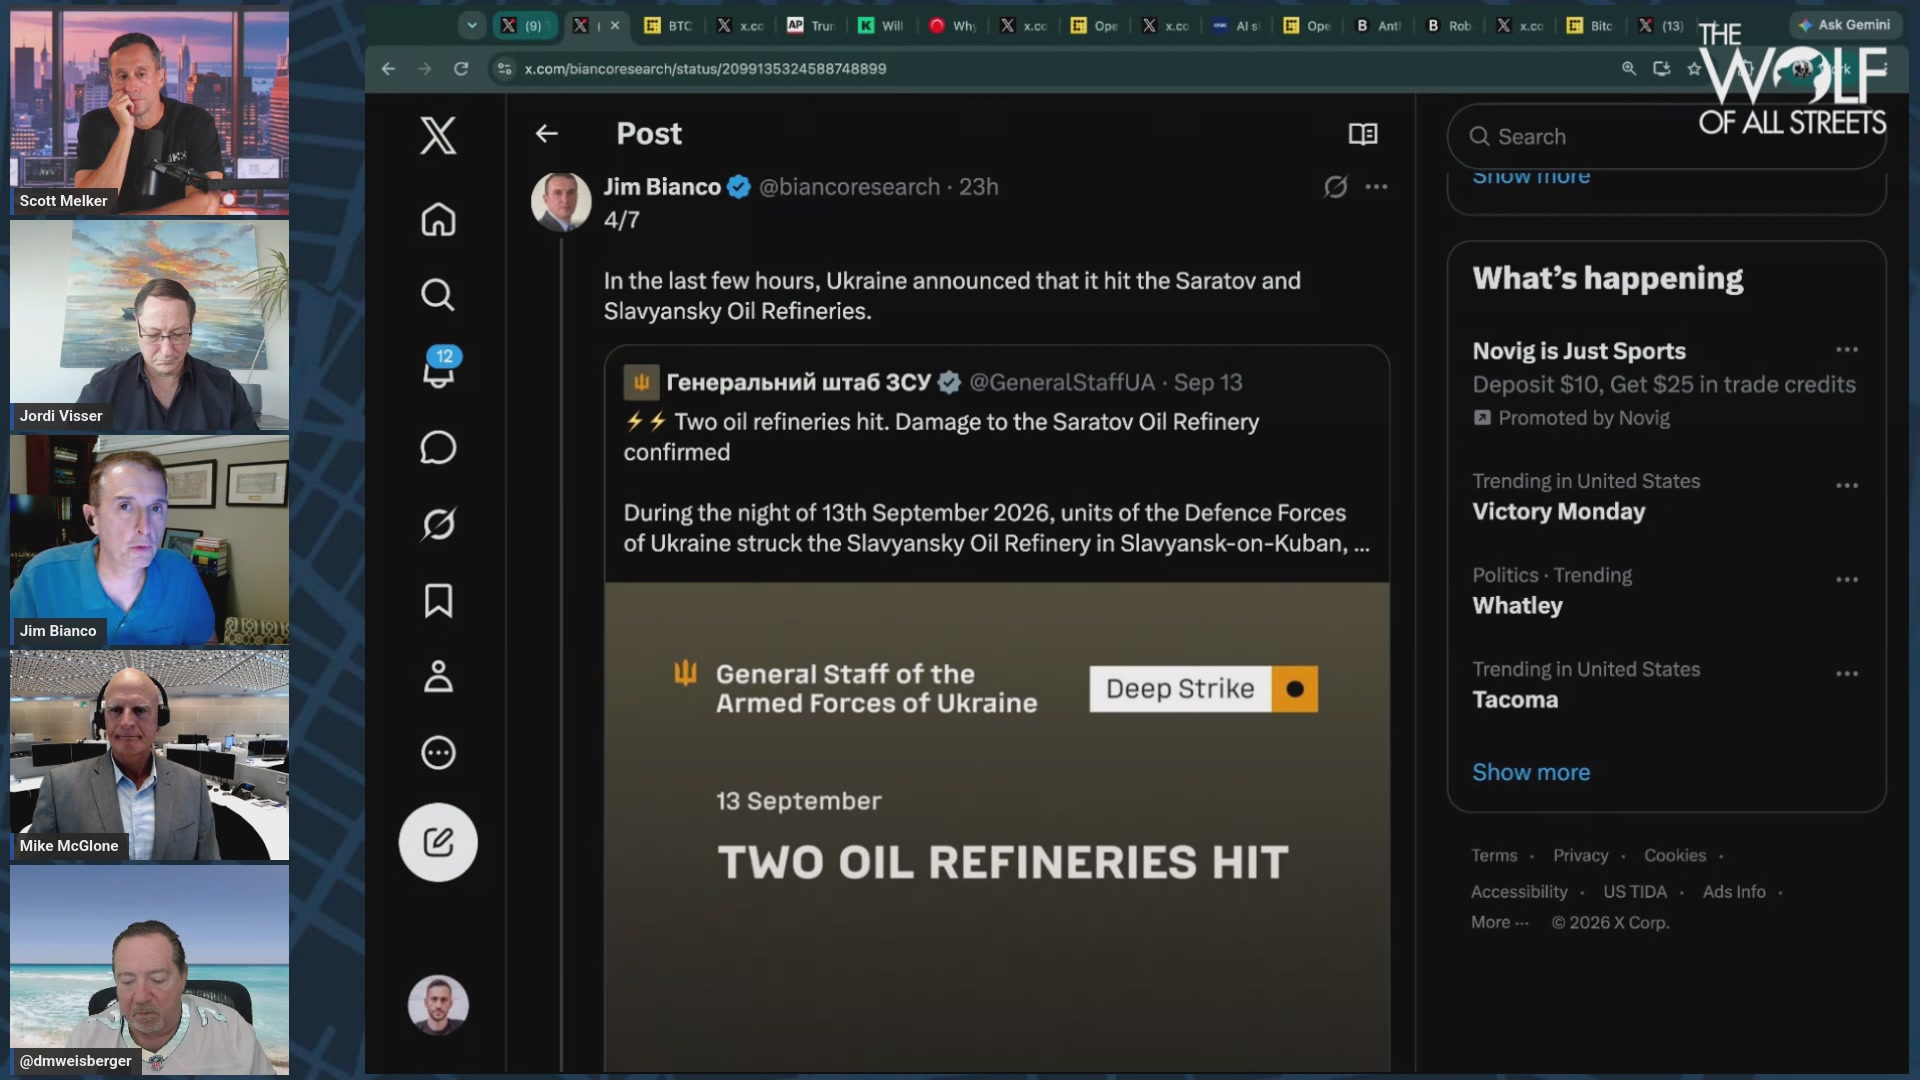Open options for Victory Monday trend

coord(1847,486)
